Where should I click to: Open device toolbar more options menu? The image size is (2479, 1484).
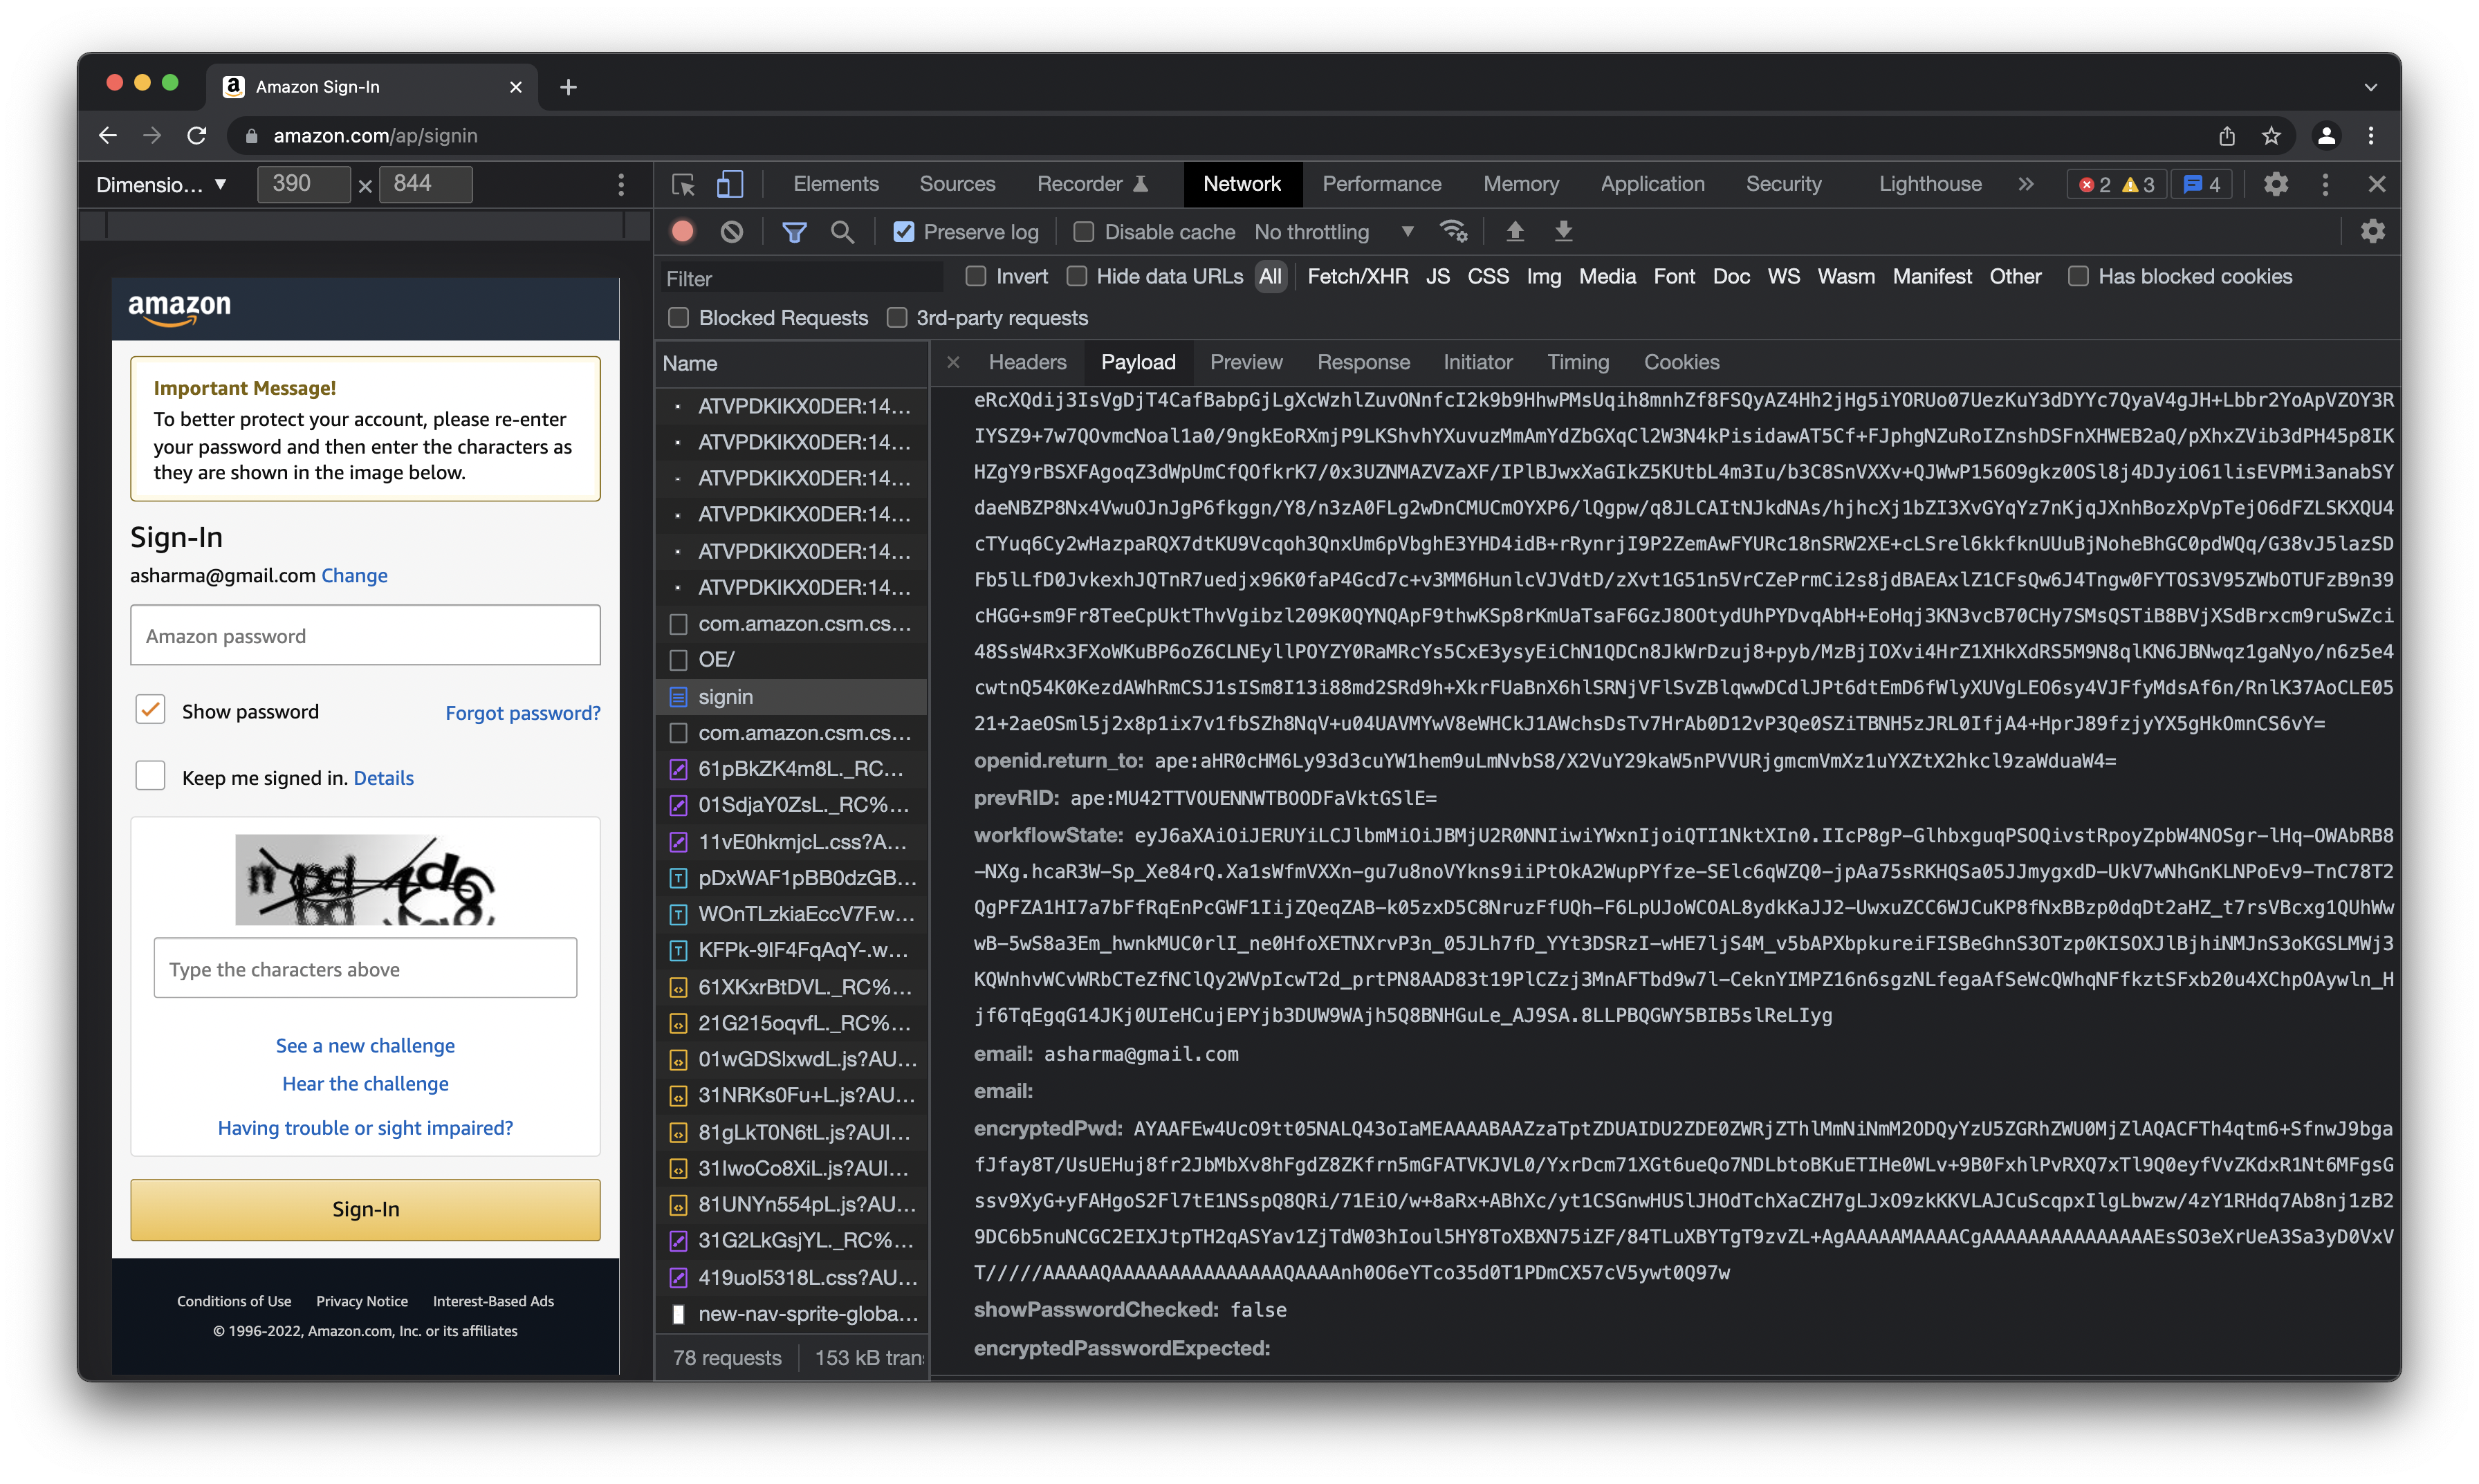tap(621, 184)
